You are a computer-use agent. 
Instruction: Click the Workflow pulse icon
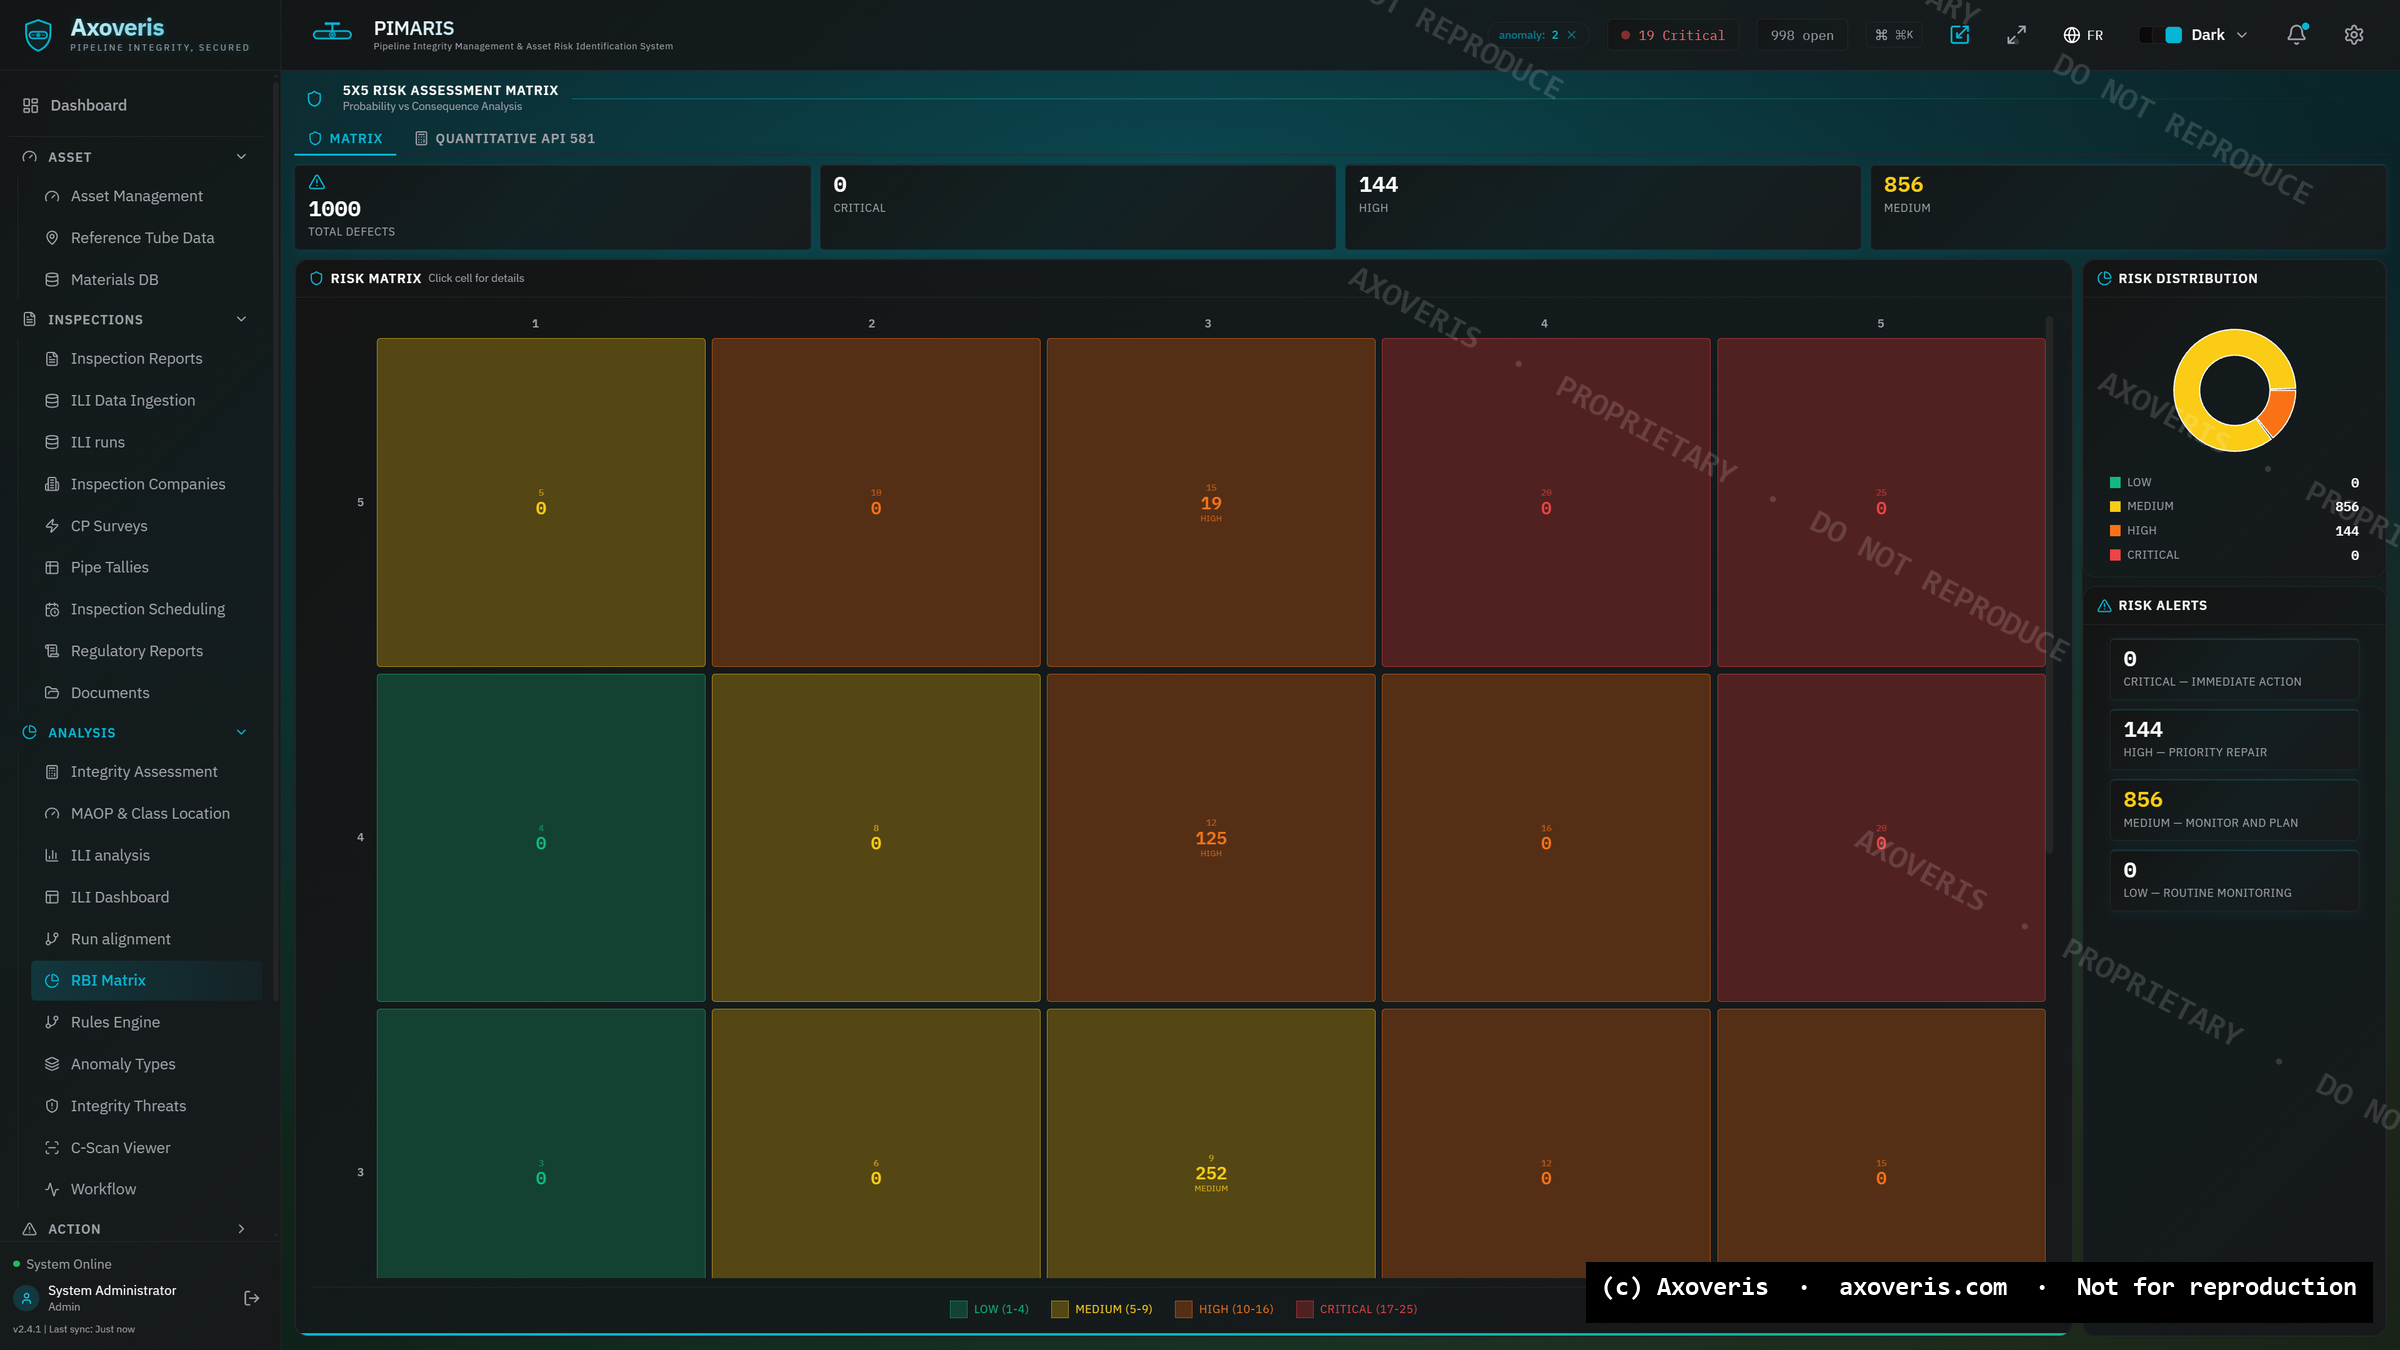(52, 1189)
